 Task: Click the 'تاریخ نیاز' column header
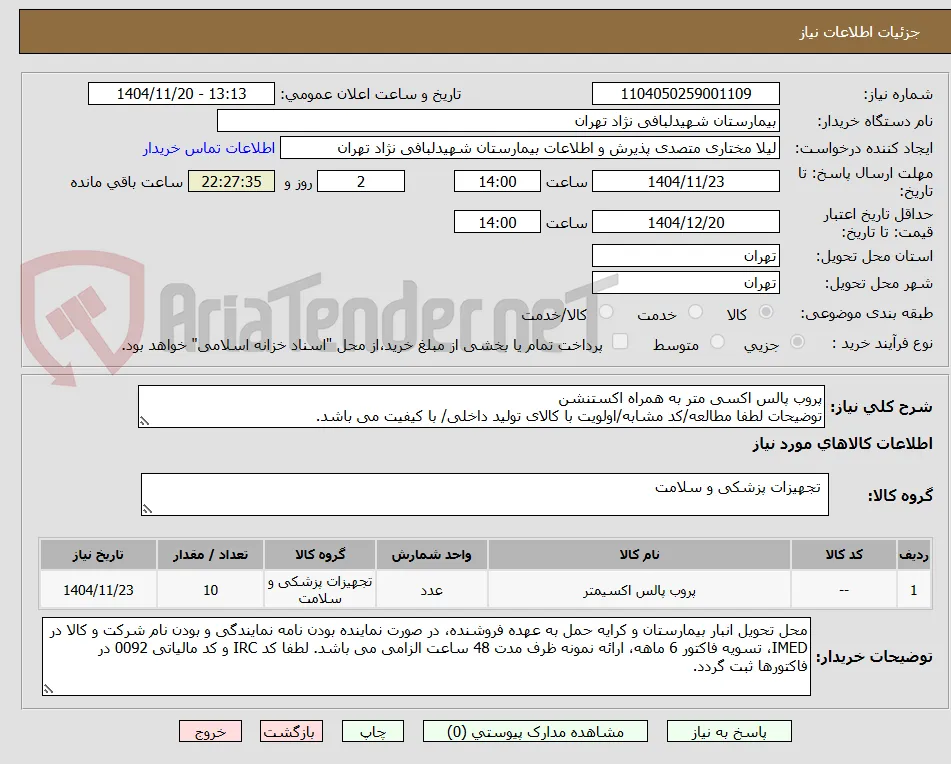[98, 555]
